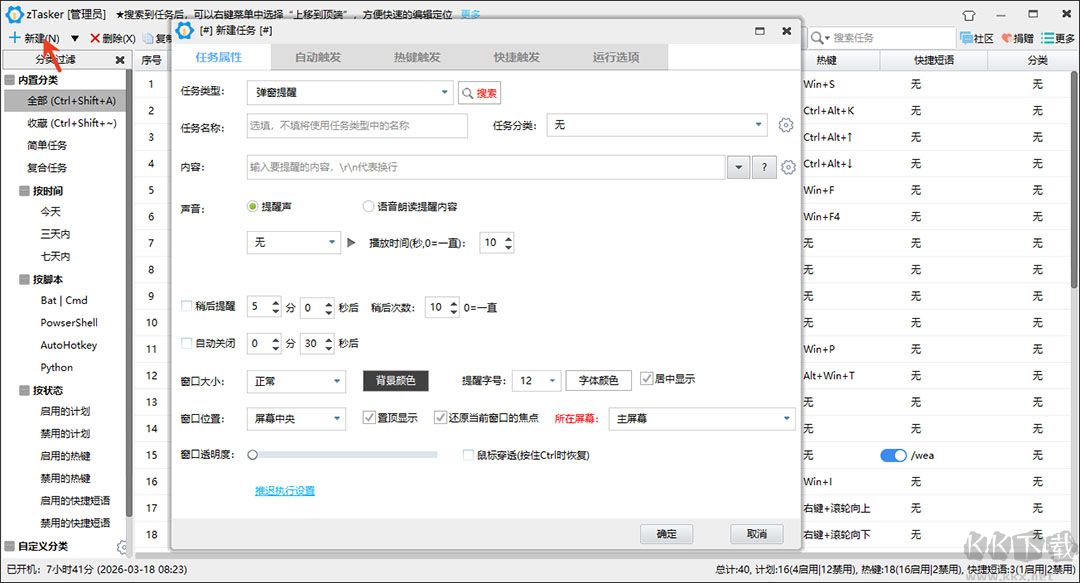Click inside the 任务名称 input field
This screenshot has height=583, width=1080.
350,126
